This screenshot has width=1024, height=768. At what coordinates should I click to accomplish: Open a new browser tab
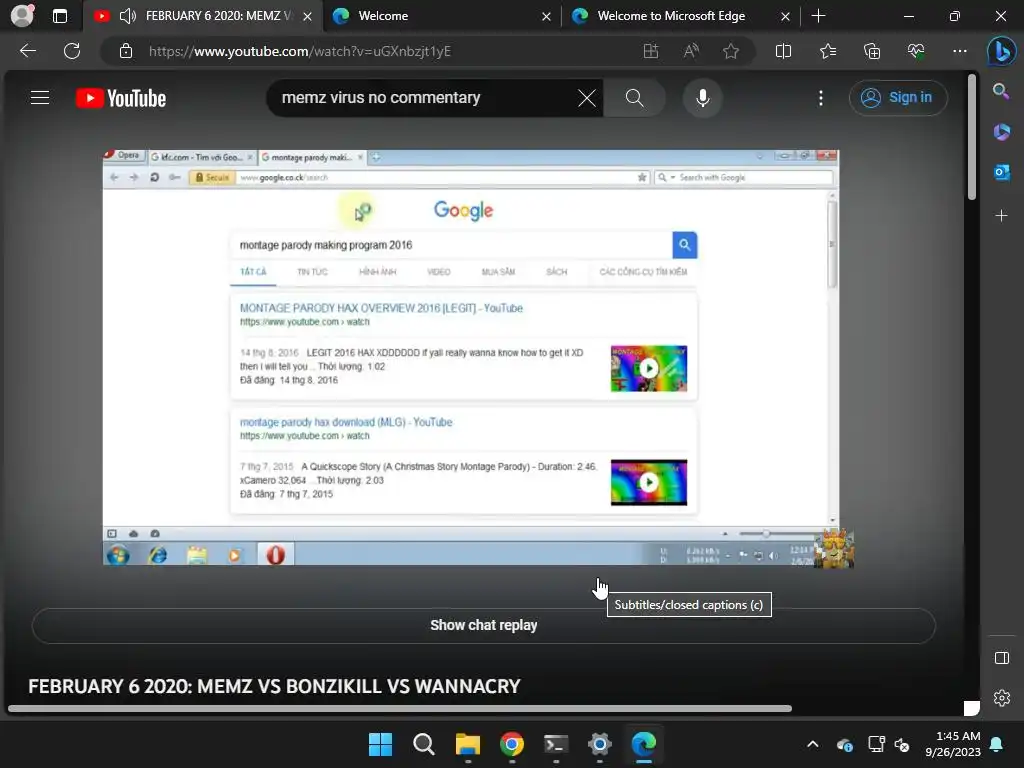click(x=818, y=16)
